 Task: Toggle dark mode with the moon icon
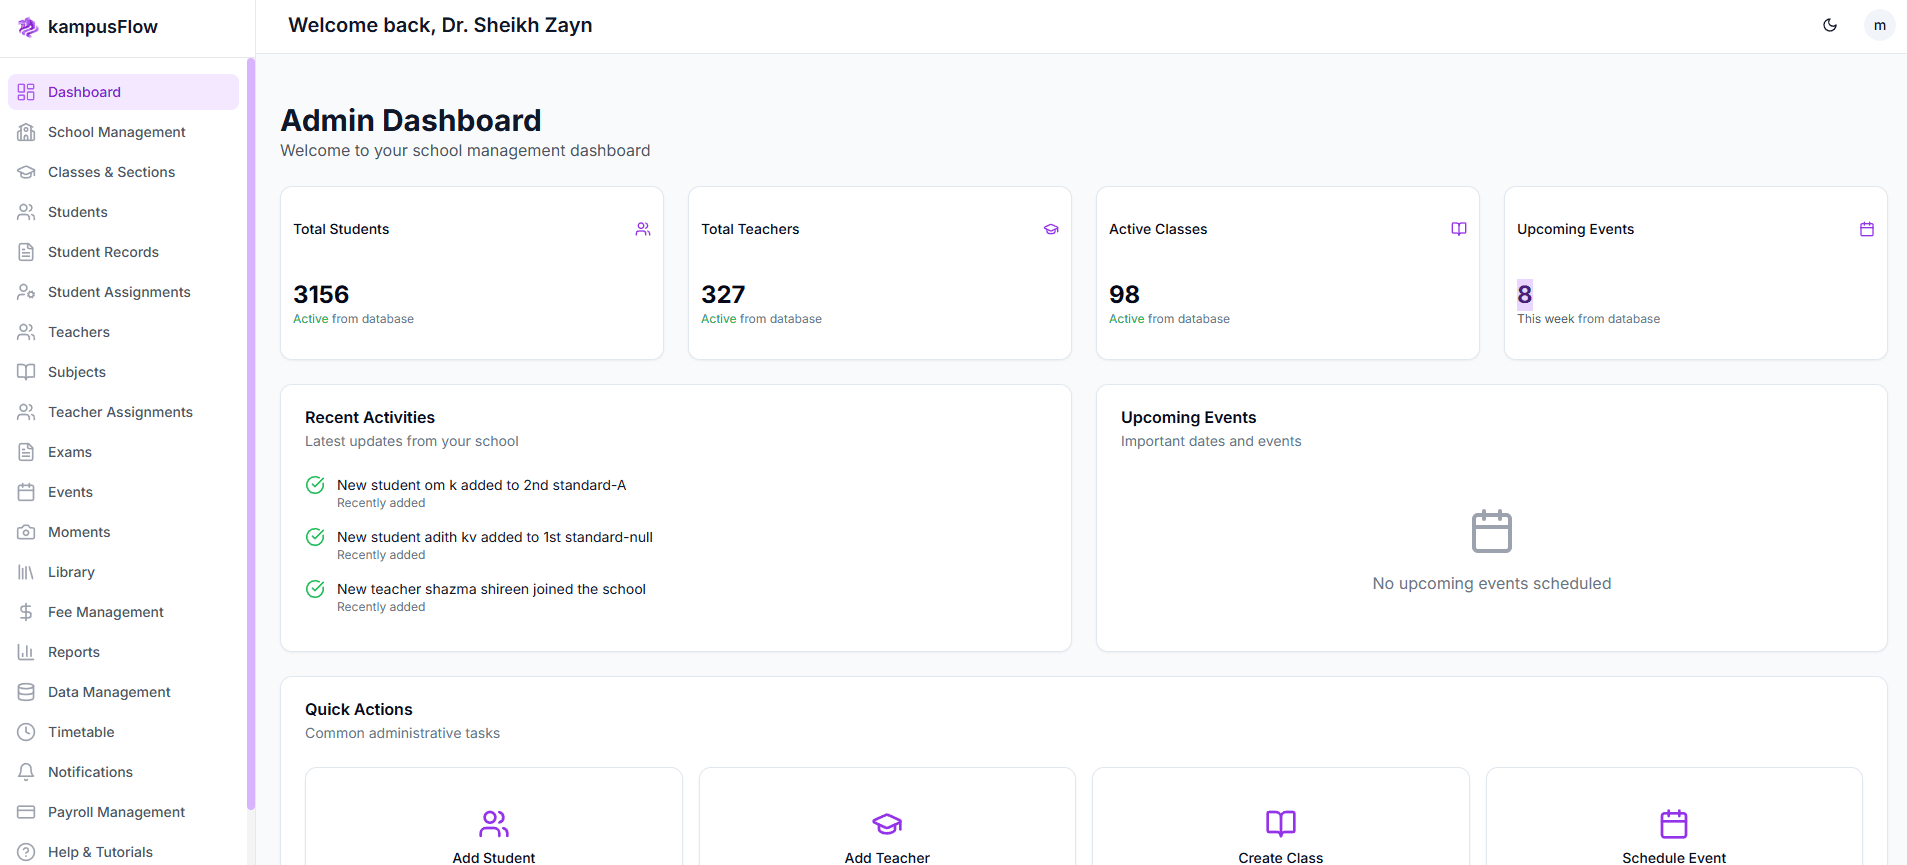[x=1830, y=25]
